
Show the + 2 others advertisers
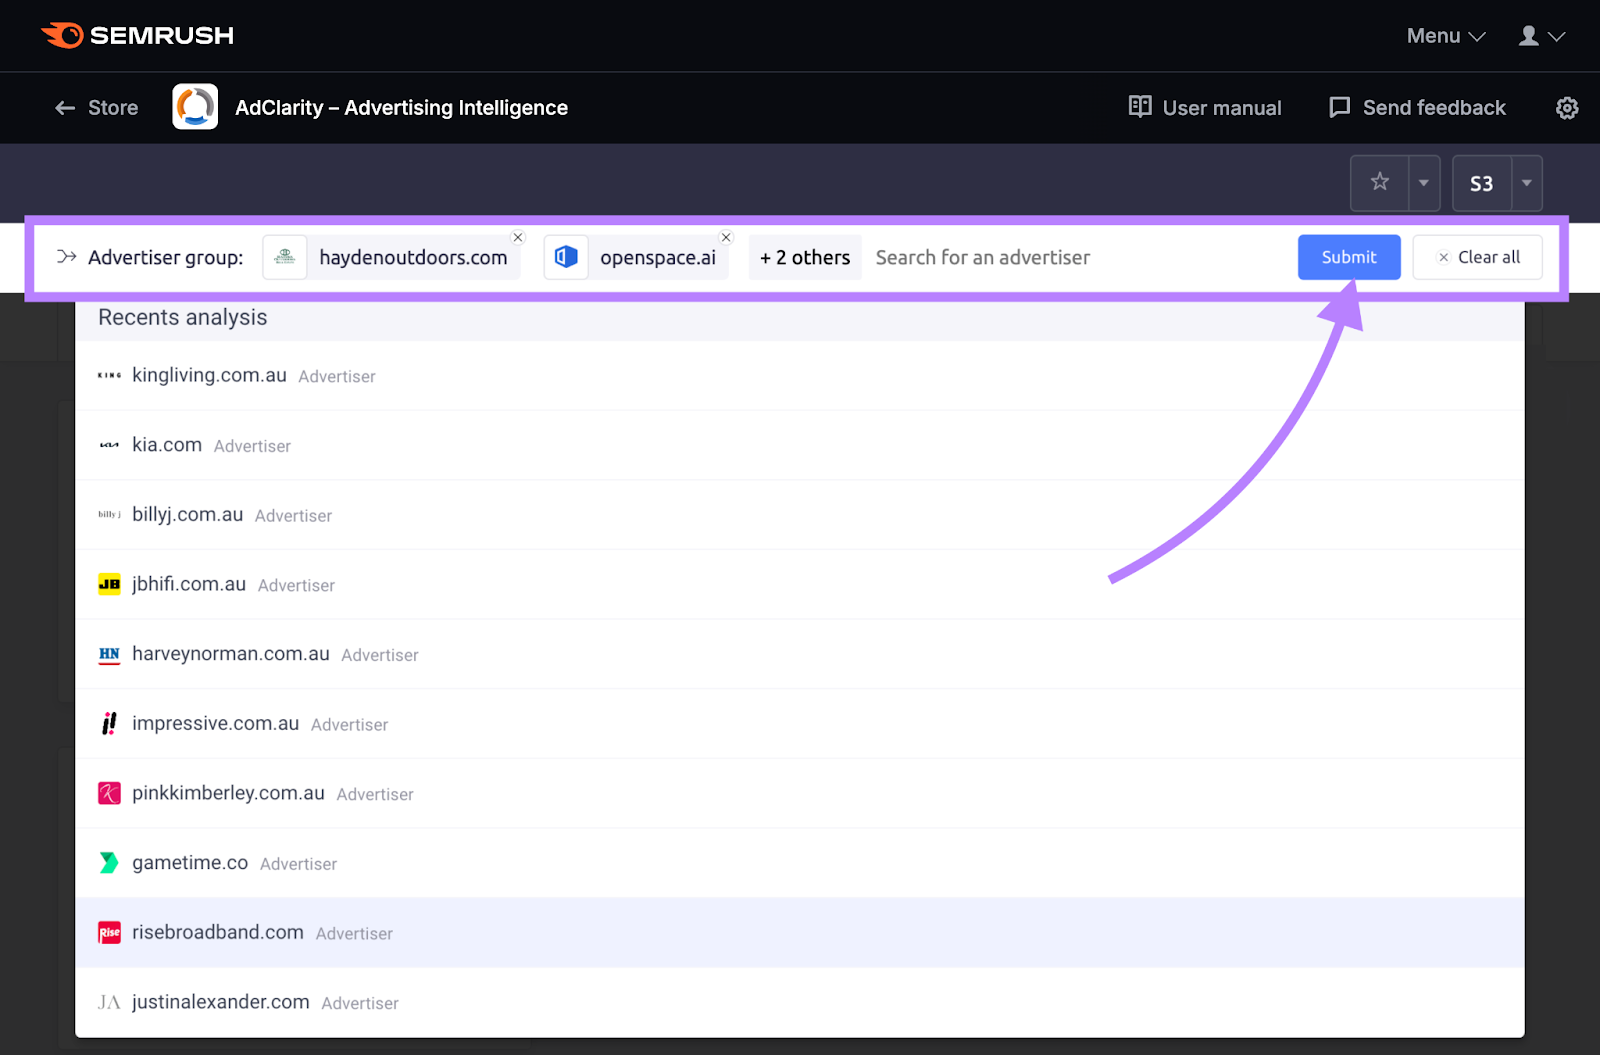pos(805,258)
